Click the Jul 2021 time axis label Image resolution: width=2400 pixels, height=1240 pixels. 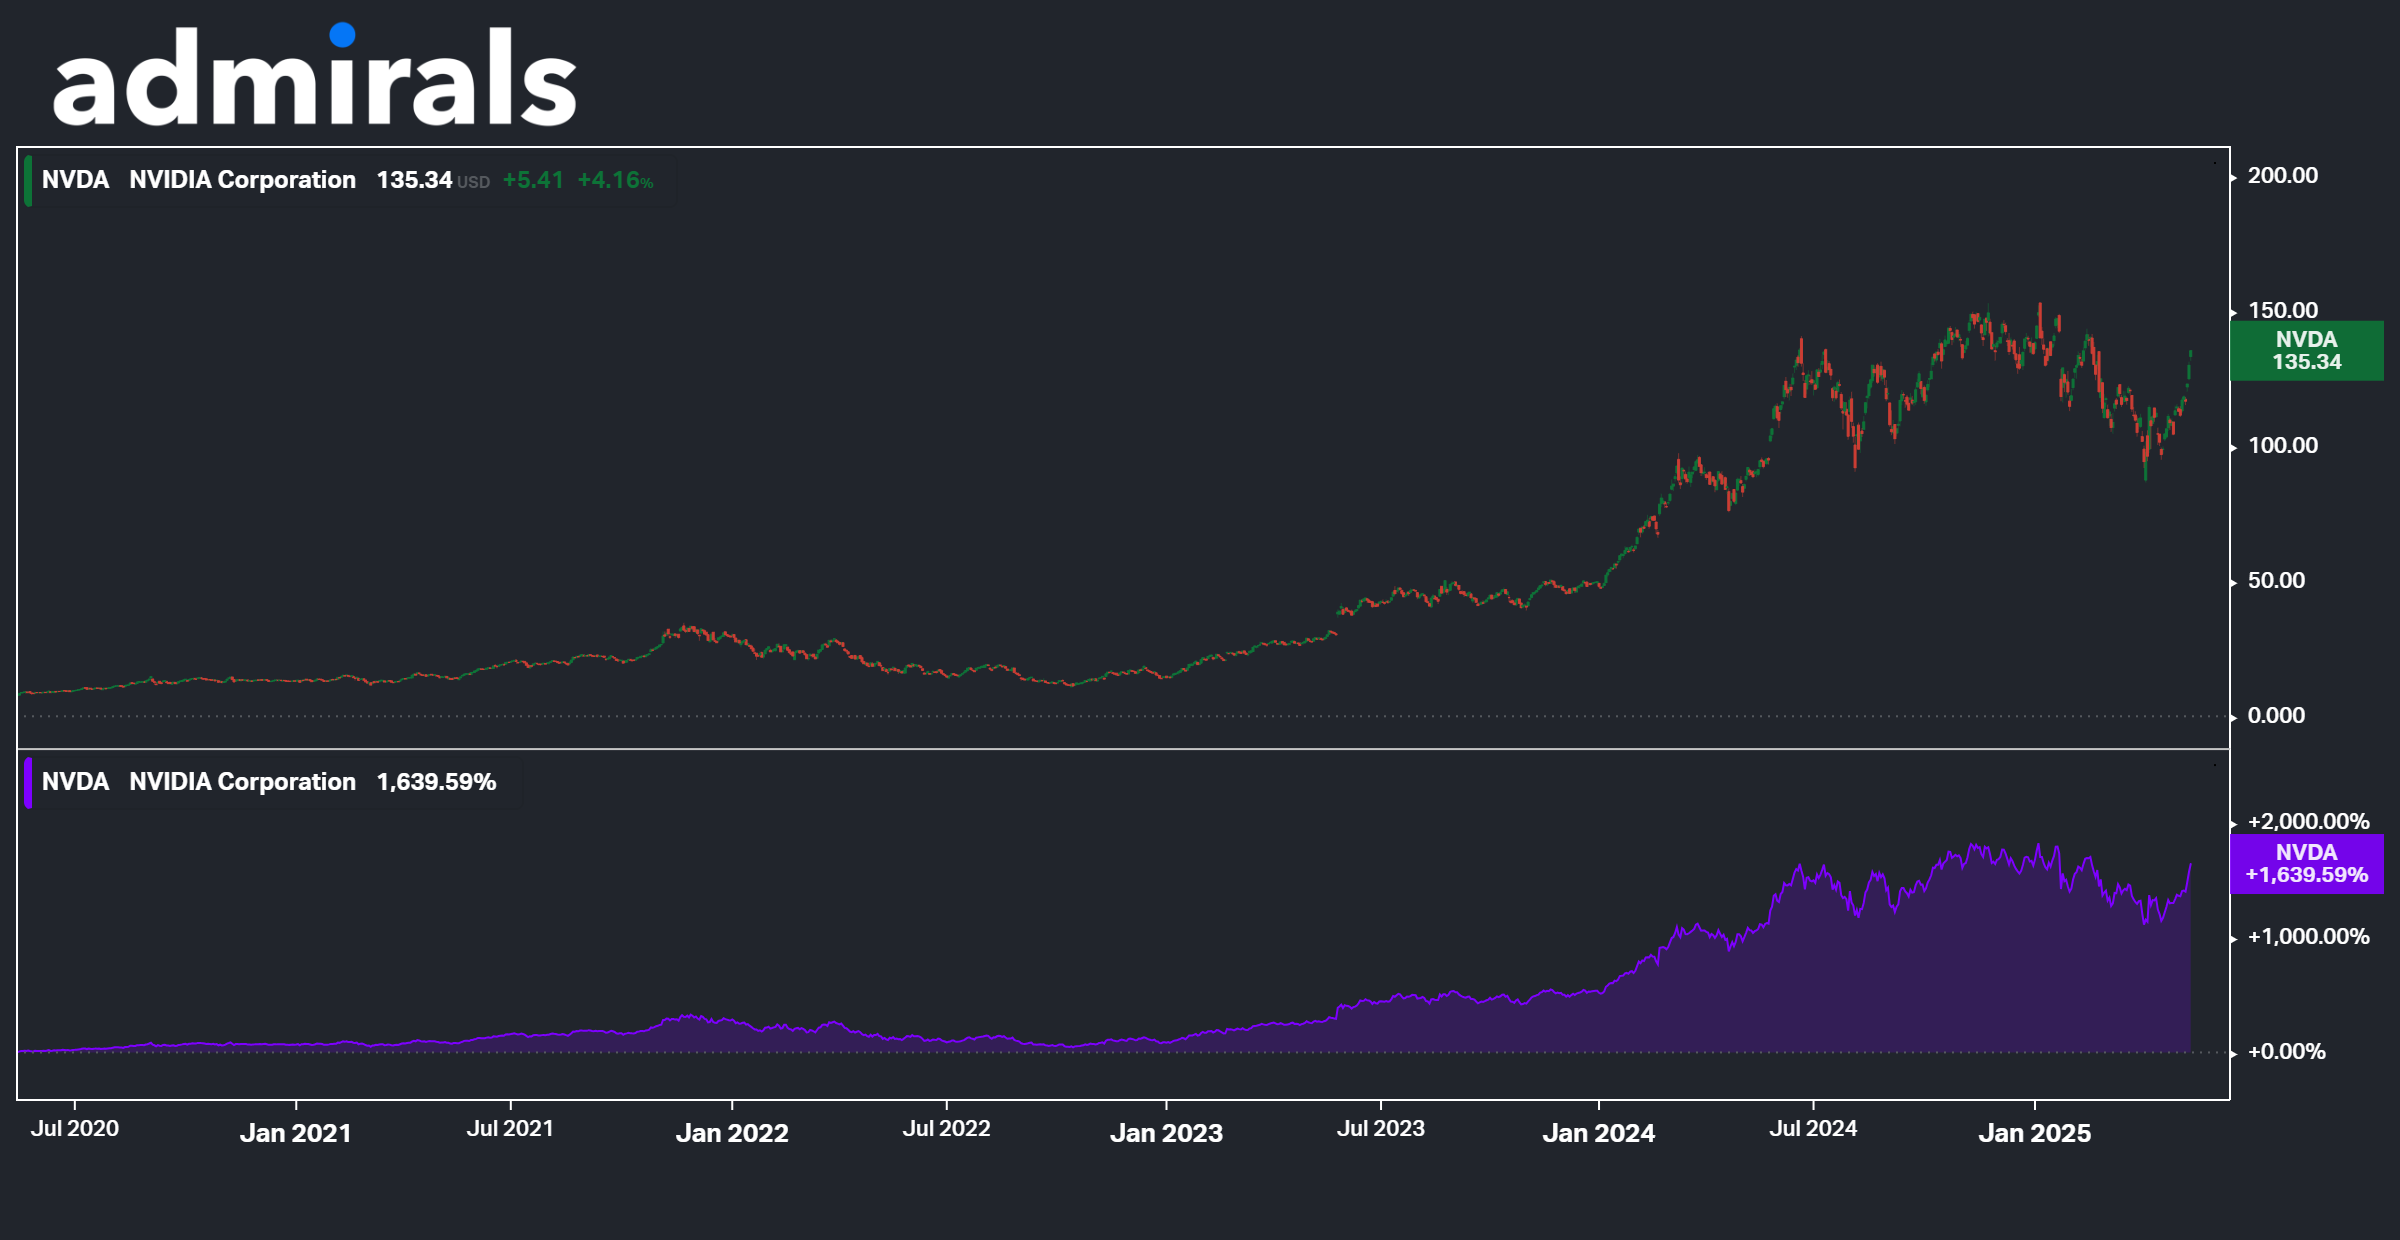tap(510, 1129)
